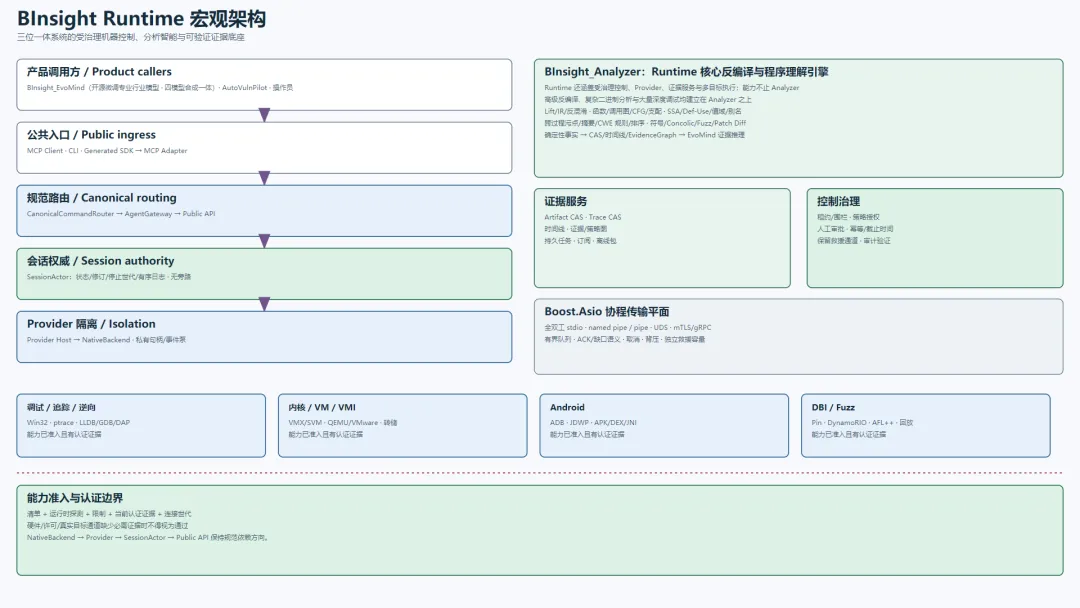The image size is (1080, 608).
Task: Select the heading "DBI / Fuzz"
Action: (x=833, y=408)
